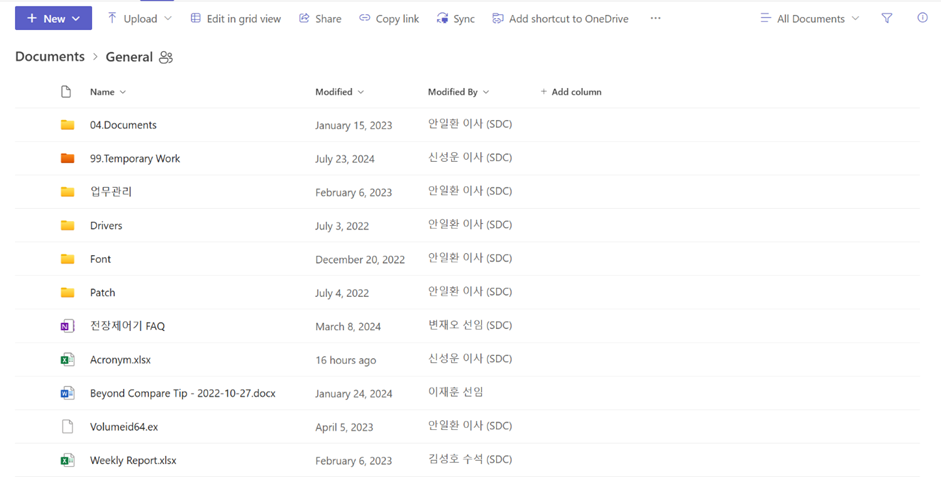Click the Word icon for Beyond Compare Tip
This screenshot has width=941, height=477.
tap(67, 393)
